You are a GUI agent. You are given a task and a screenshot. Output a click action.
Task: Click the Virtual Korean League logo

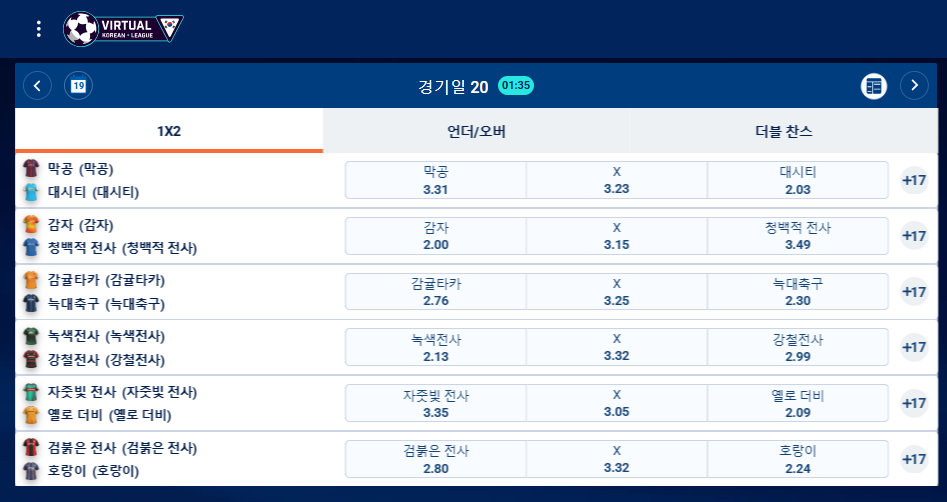coord(123,28)
